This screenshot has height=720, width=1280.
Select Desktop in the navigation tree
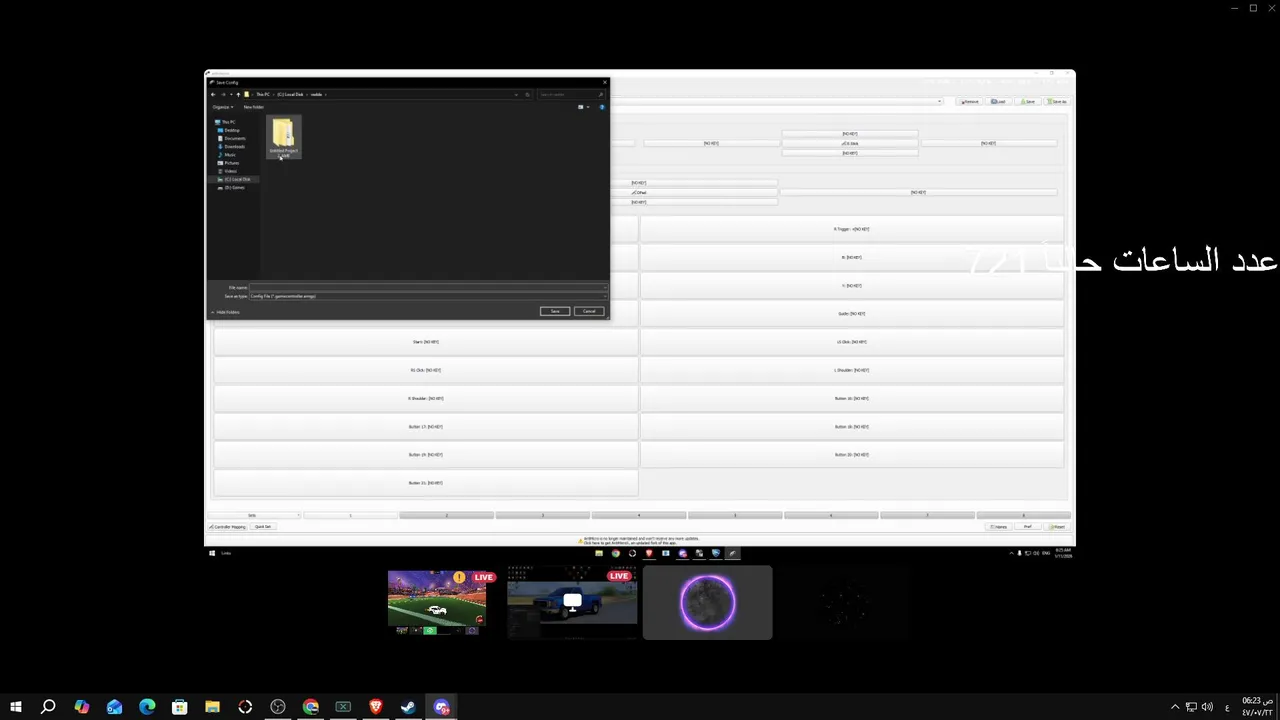pyautogui.click(x=231, y=130)
